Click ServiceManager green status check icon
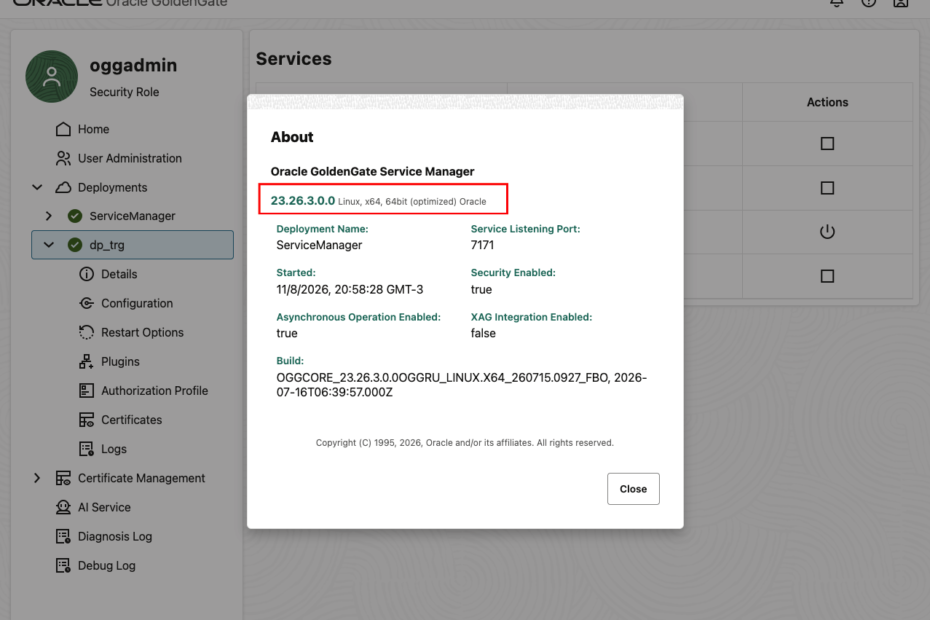Screen dimensions: 930x620 [75, 216]
